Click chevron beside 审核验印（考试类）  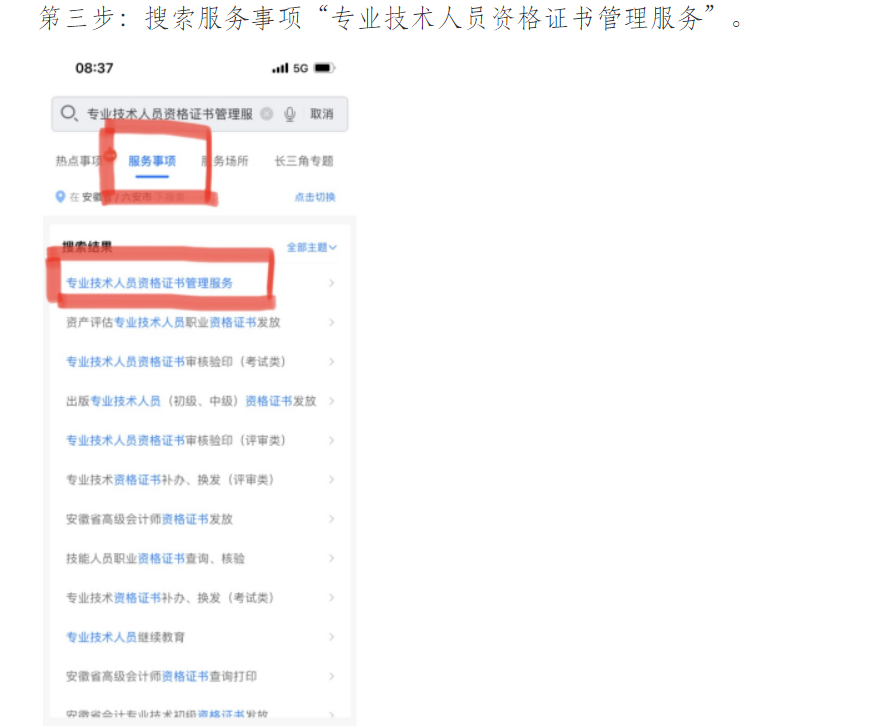point(331,361)
